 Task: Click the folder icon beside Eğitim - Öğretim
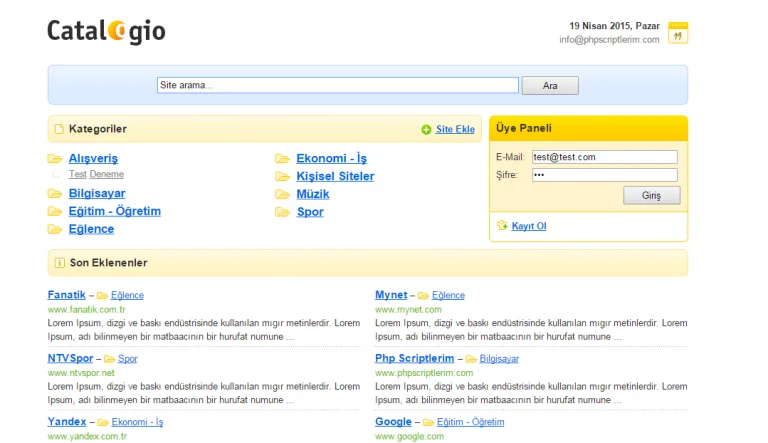(x=55, y=211)
